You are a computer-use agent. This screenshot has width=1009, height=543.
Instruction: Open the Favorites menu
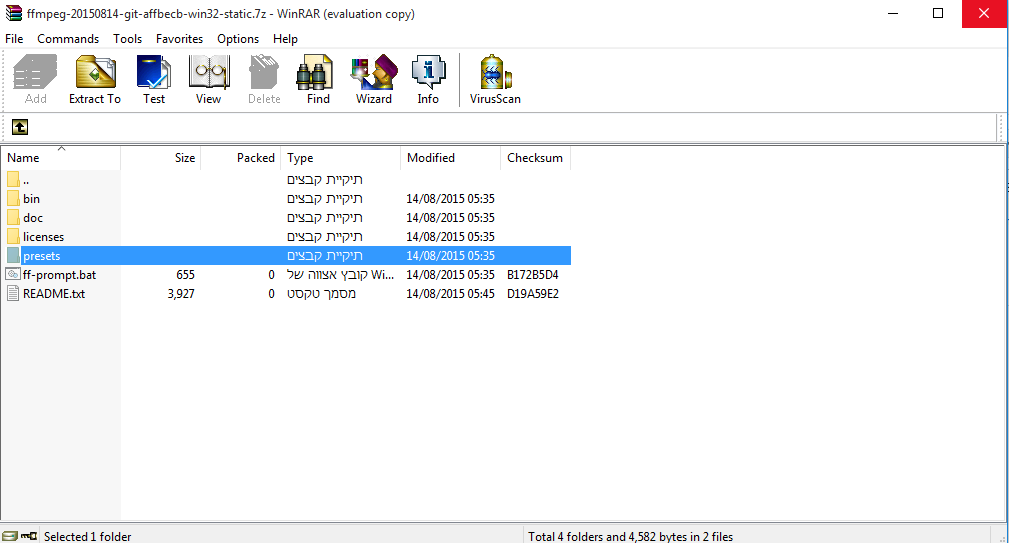click(180, 39)
